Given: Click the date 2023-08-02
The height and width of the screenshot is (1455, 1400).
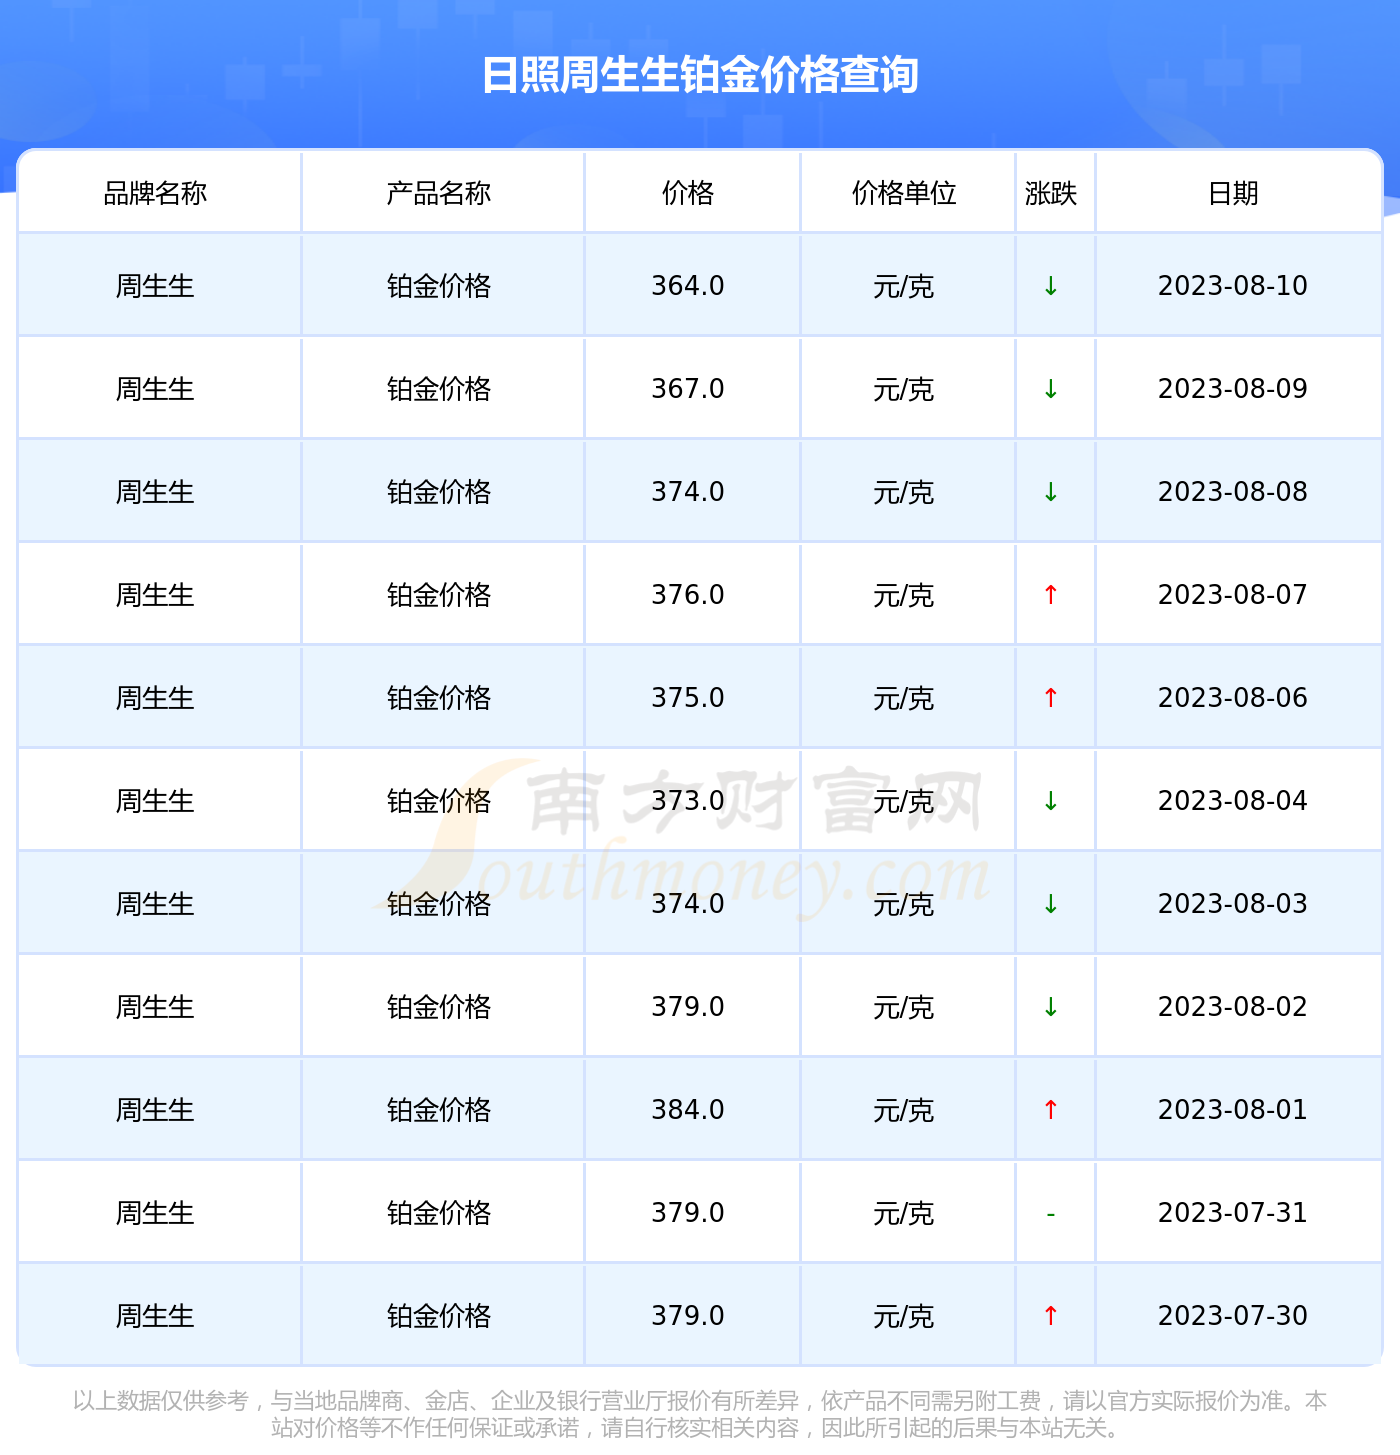Looking at the screenshot, I should click(1233, 1007).
